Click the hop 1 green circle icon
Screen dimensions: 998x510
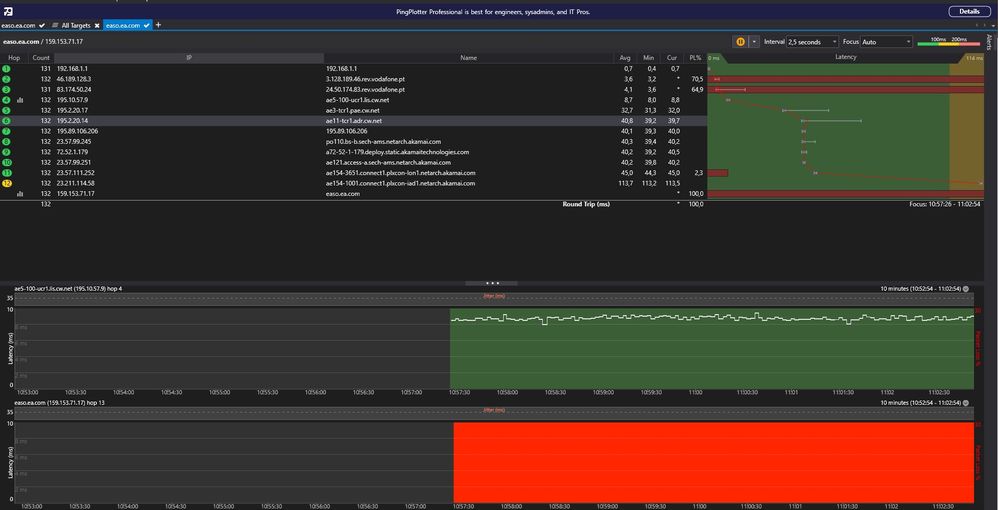pyautogui.click(x=7, y=68)
